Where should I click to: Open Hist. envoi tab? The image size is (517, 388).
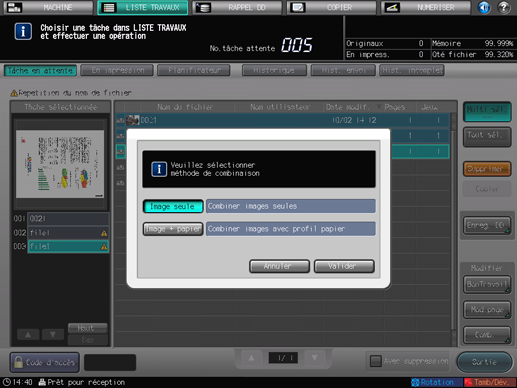[x=343, y=71]
